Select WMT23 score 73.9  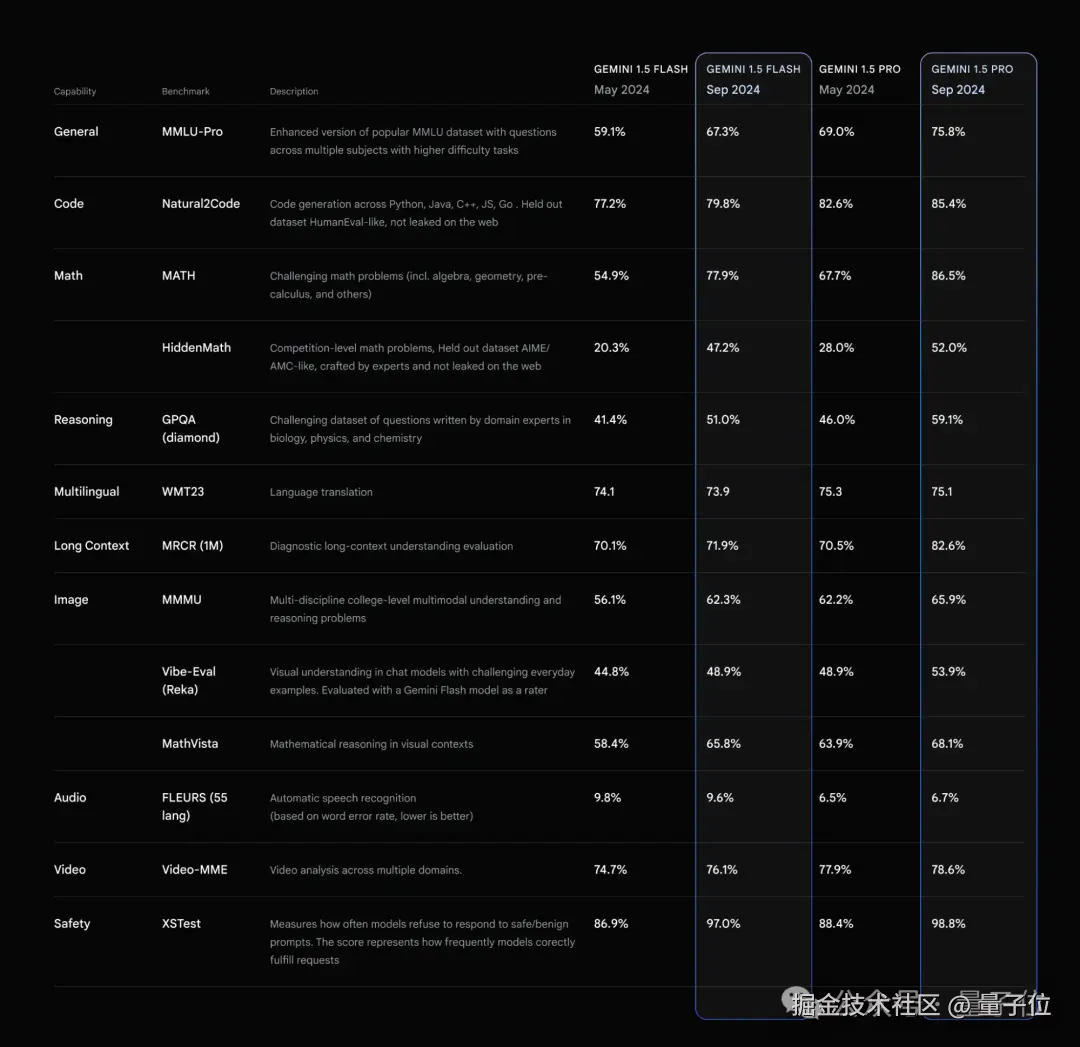tap(718, 491)
